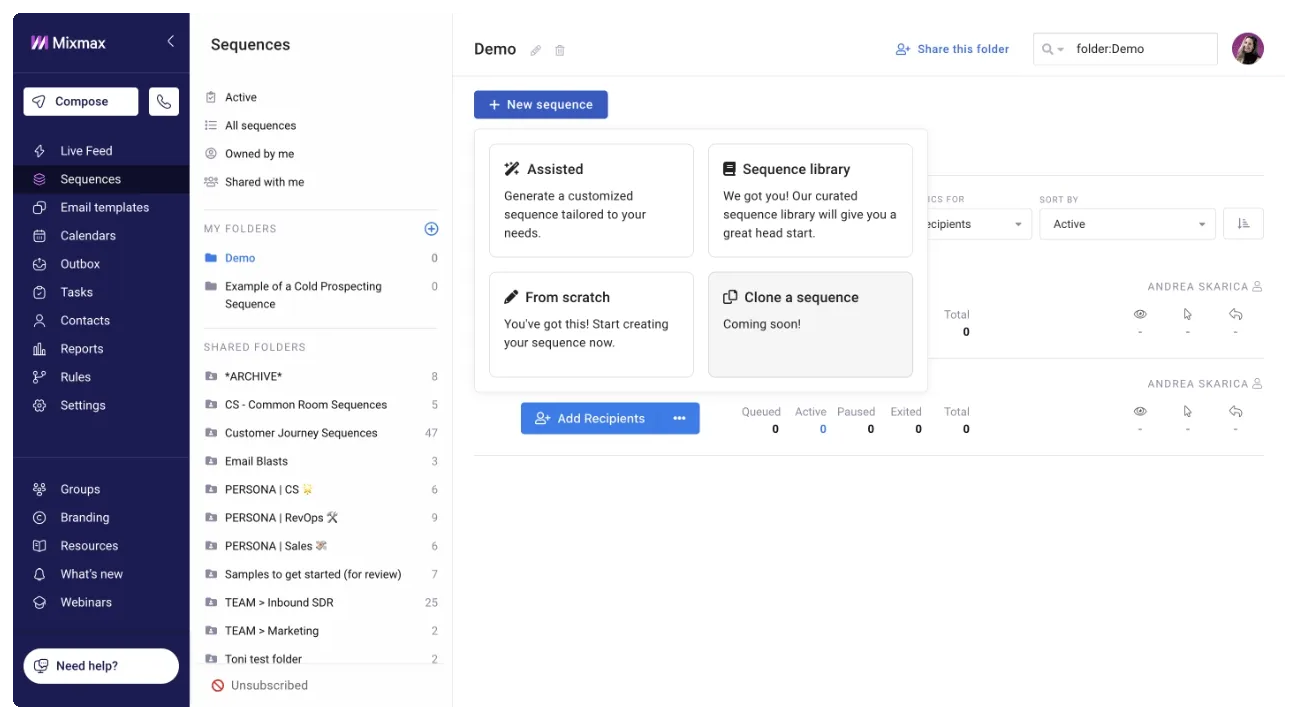Viewport: 1298px width, 720px height.
Task: Collapse the Mixmax sidebar with the chevron
Action: click(170, 42)
